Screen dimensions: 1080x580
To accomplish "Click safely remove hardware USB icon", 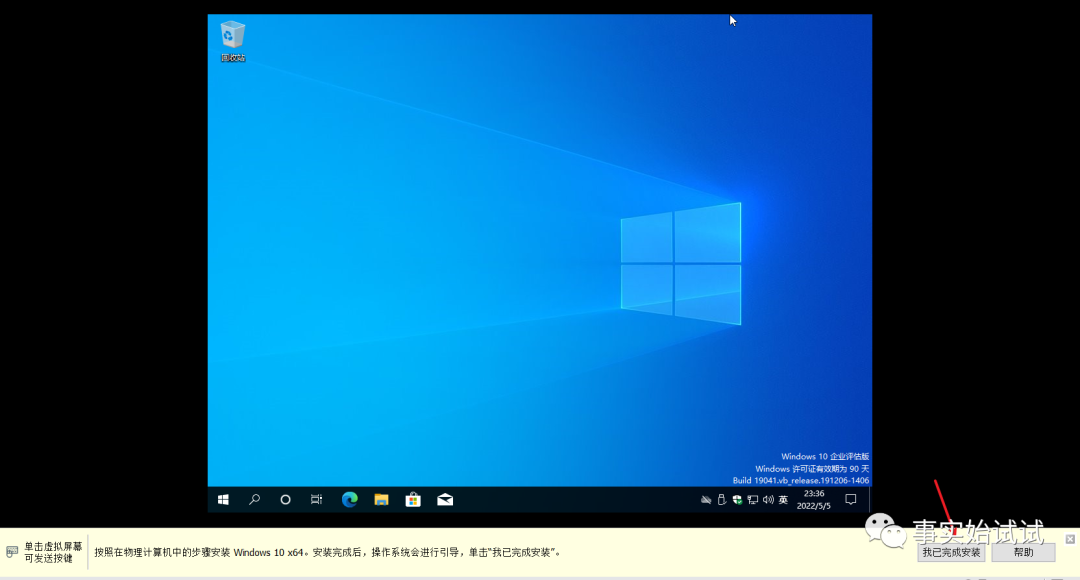I will [x=721, y=500].
